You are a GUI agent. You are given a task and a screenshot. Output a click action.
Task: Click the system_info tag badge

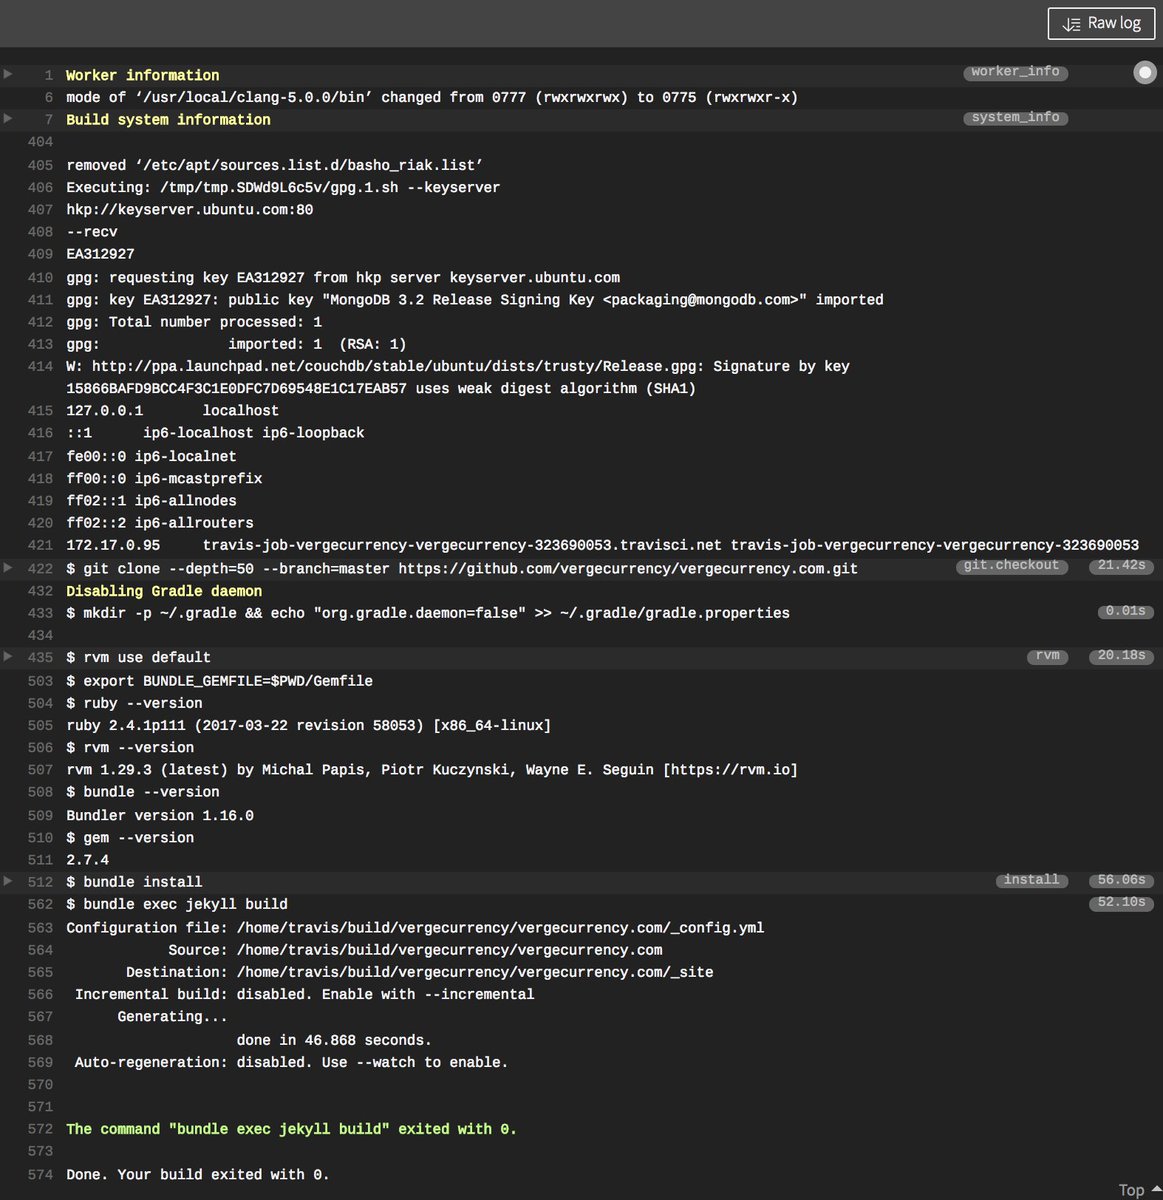coord(1015,118)
